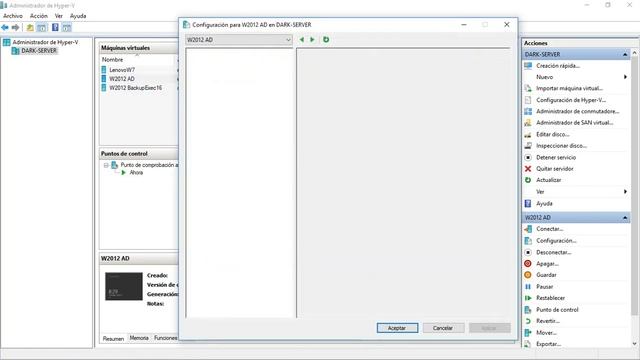
Task: Open the Ayuda menu in menu bar
Action: [78, 16]
